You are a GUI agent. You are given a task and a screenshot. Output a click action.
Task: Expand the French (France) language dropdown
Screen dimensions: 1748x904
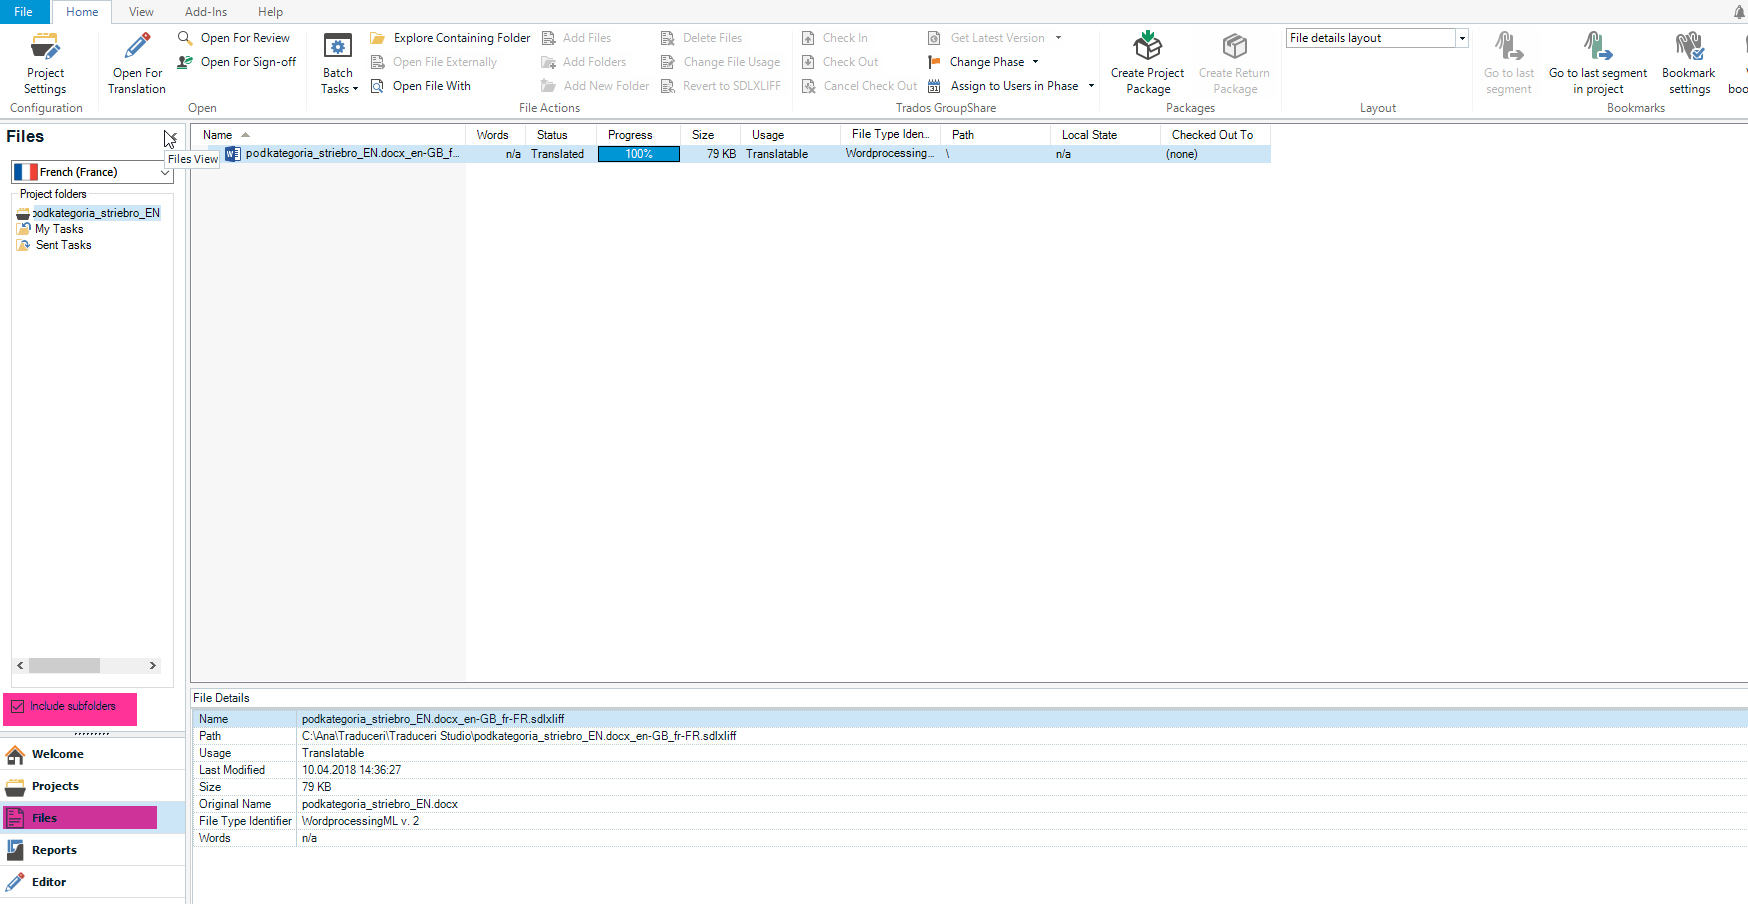pos(164,172)
